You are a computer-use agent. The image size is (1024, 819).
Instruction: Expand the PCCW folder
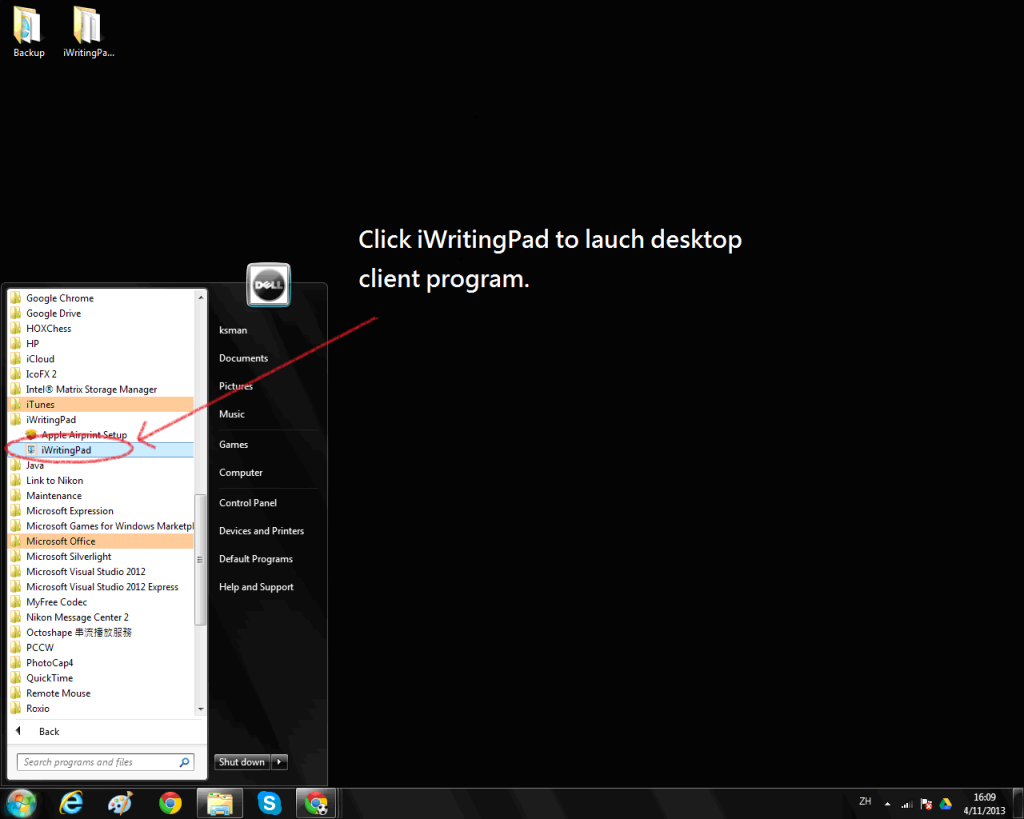(x=101, y=648)
